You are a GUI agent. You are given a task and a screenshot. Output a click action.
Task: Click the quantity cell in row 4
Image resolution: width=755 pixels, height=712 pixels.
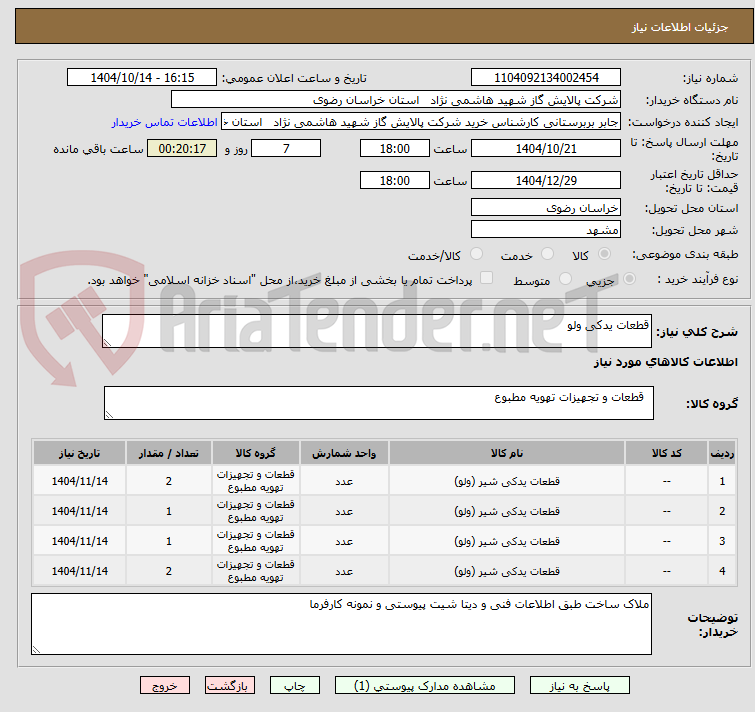(x=169, y=571)
